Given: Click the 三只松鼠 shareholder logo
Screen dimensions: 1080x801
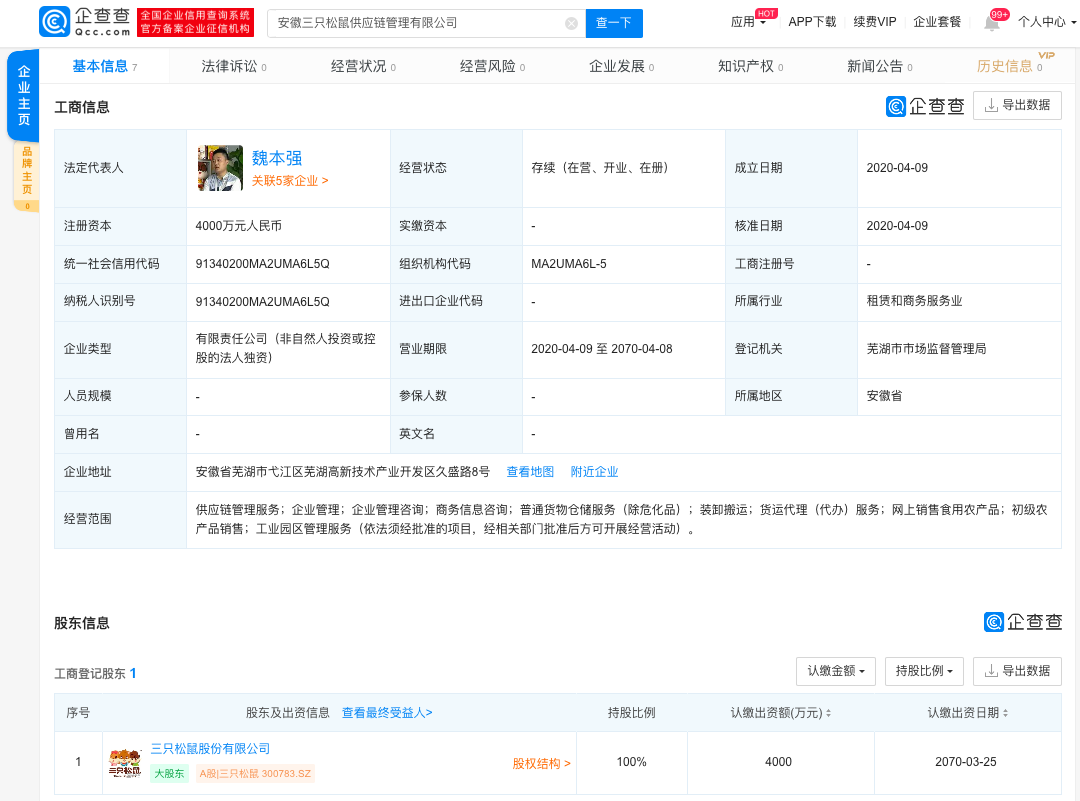Looking at the screenshot, I should coord(125,763).
